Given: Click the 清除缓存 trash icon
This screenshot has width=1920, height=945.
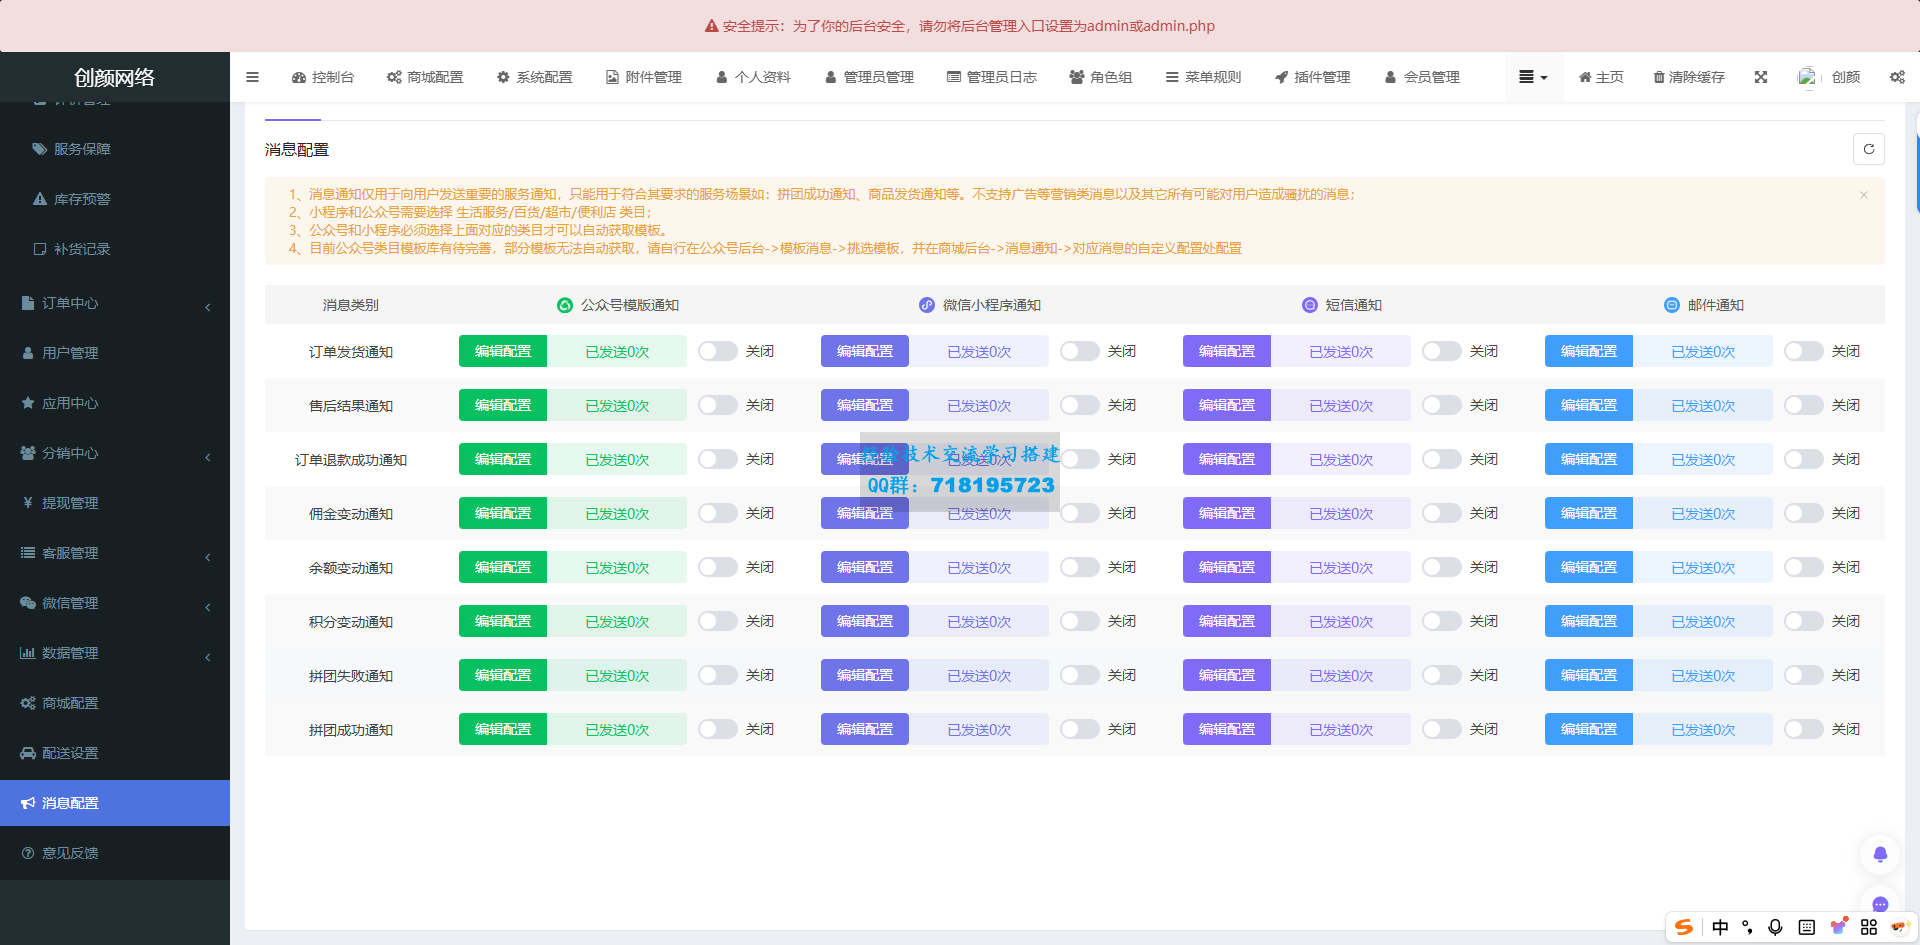Looking at the screenshot, I should coord(1659,77).
